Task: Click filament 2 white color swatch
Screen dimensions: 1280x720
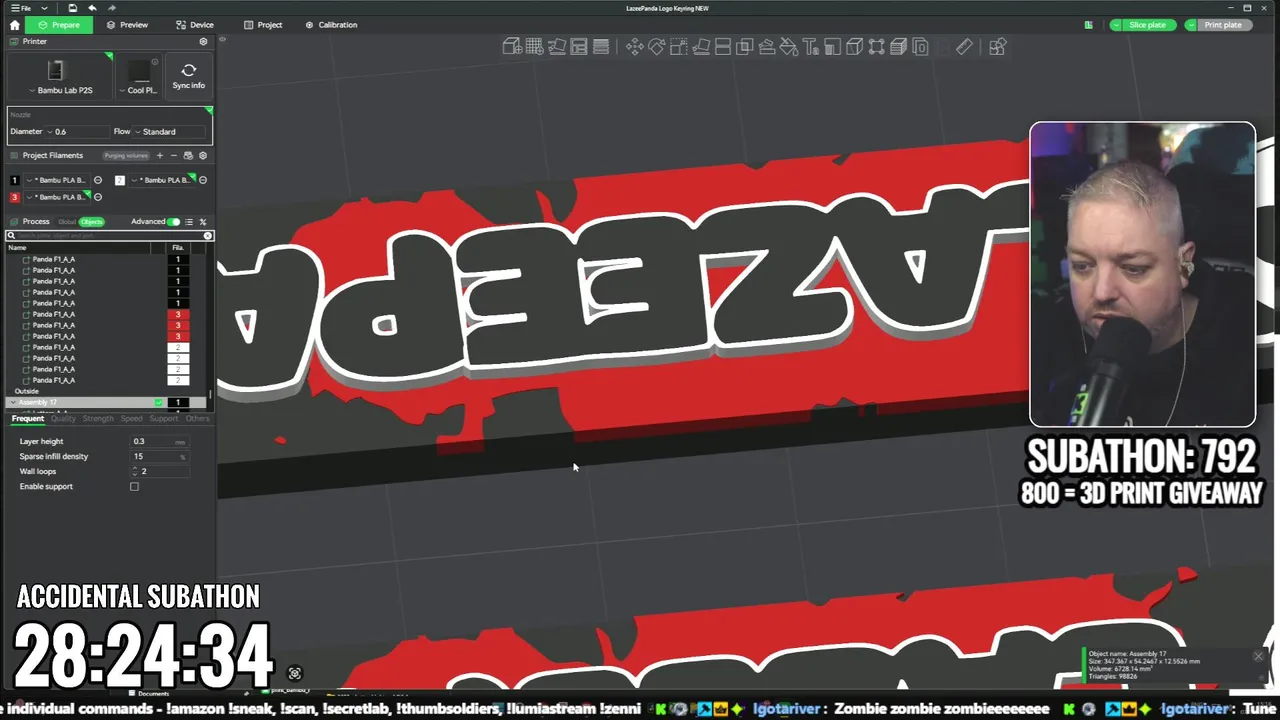Action: (x=119, y=180)
